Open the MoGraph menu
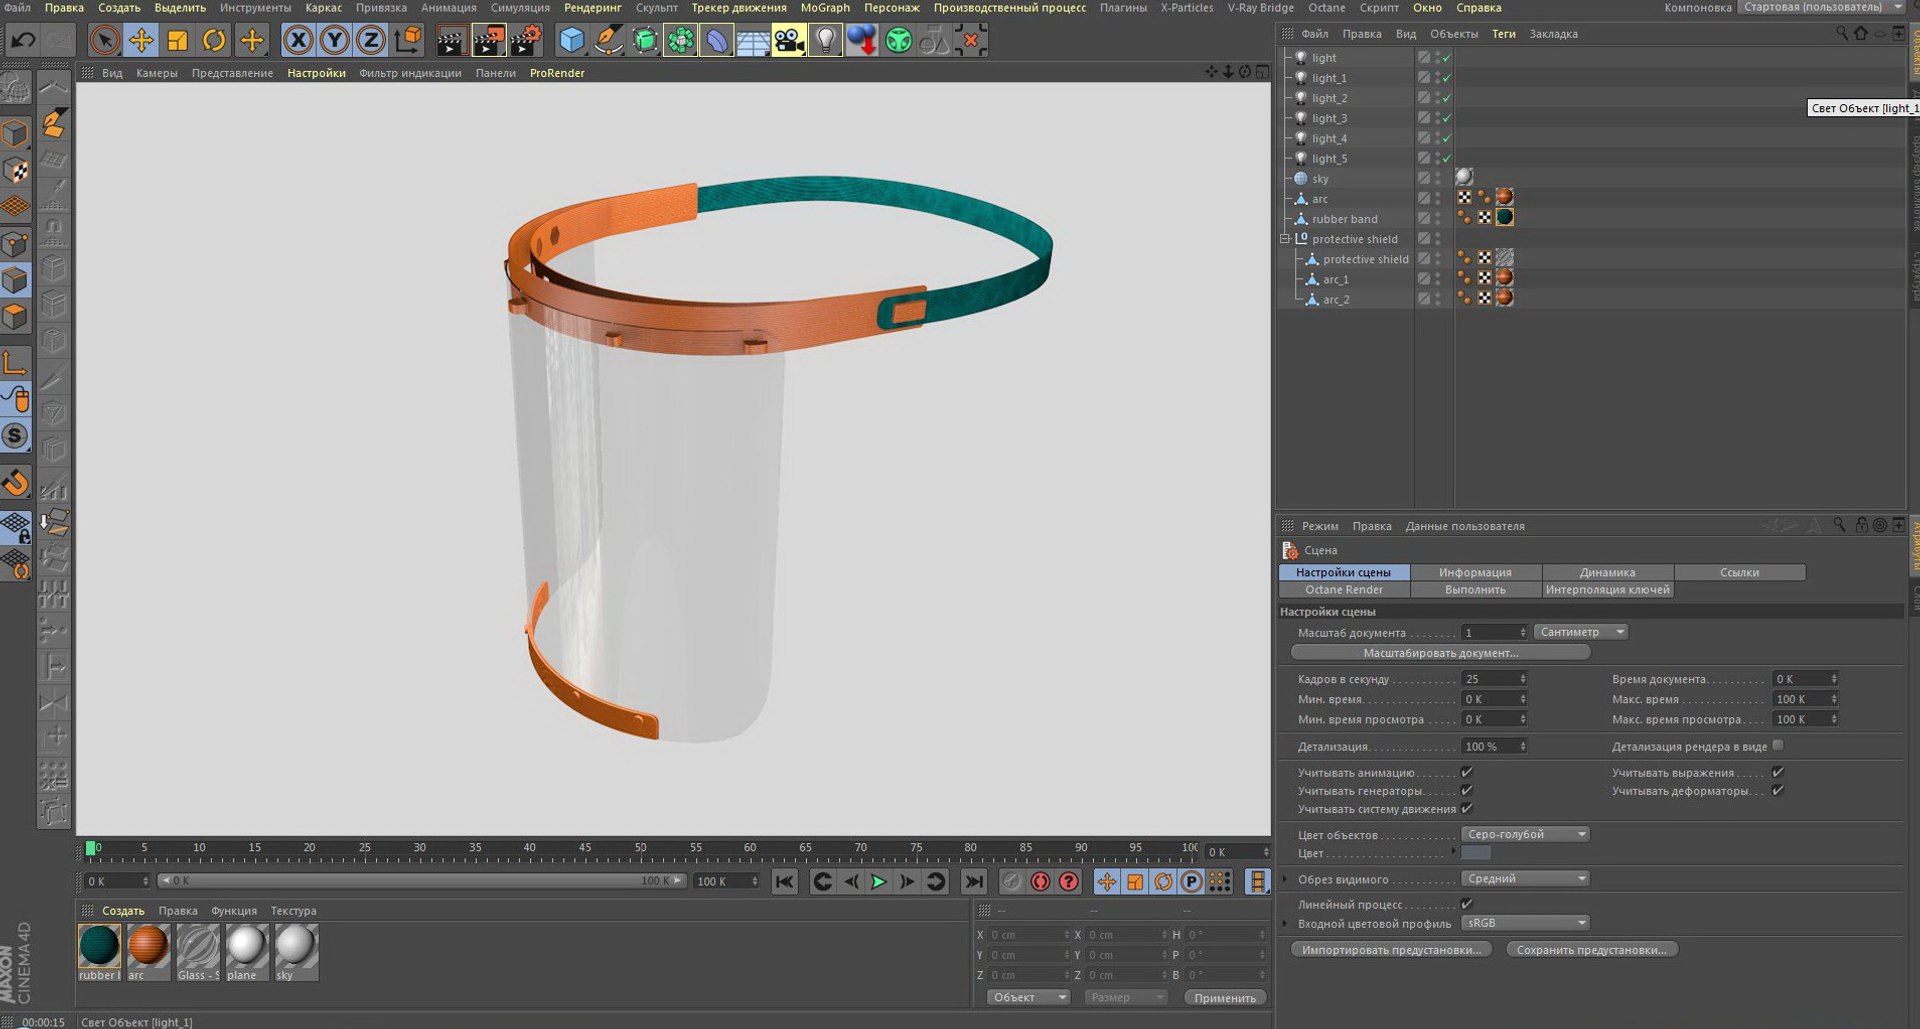 point(825,8)
